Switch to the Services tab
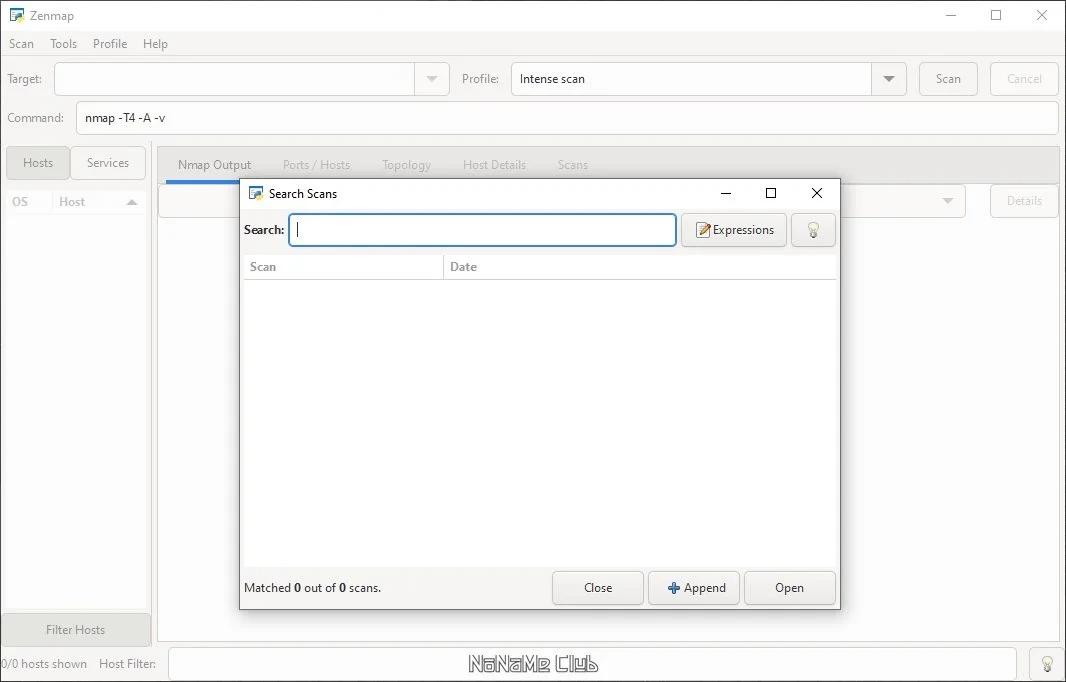This screenshot has width=1066, height=682. pyautogui.click(x=108, y=163)
